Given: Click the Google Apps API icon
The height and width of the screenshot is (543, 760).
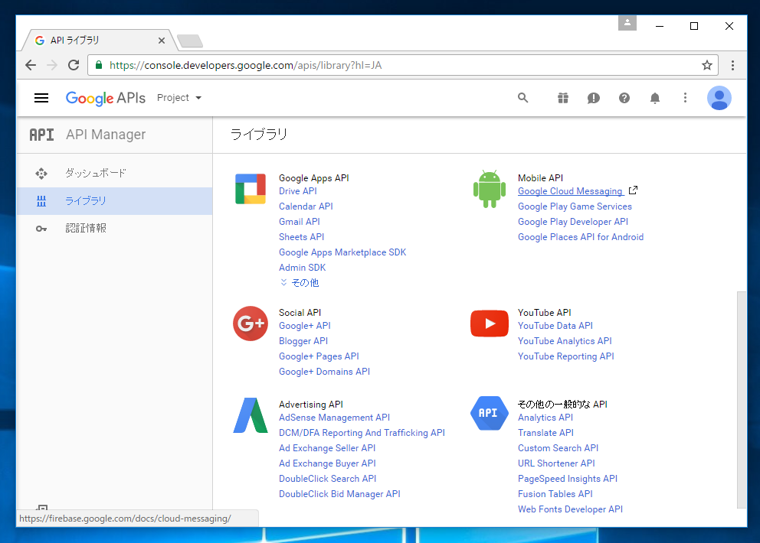Looking at the screenshot, I should (x=250, y=189).
